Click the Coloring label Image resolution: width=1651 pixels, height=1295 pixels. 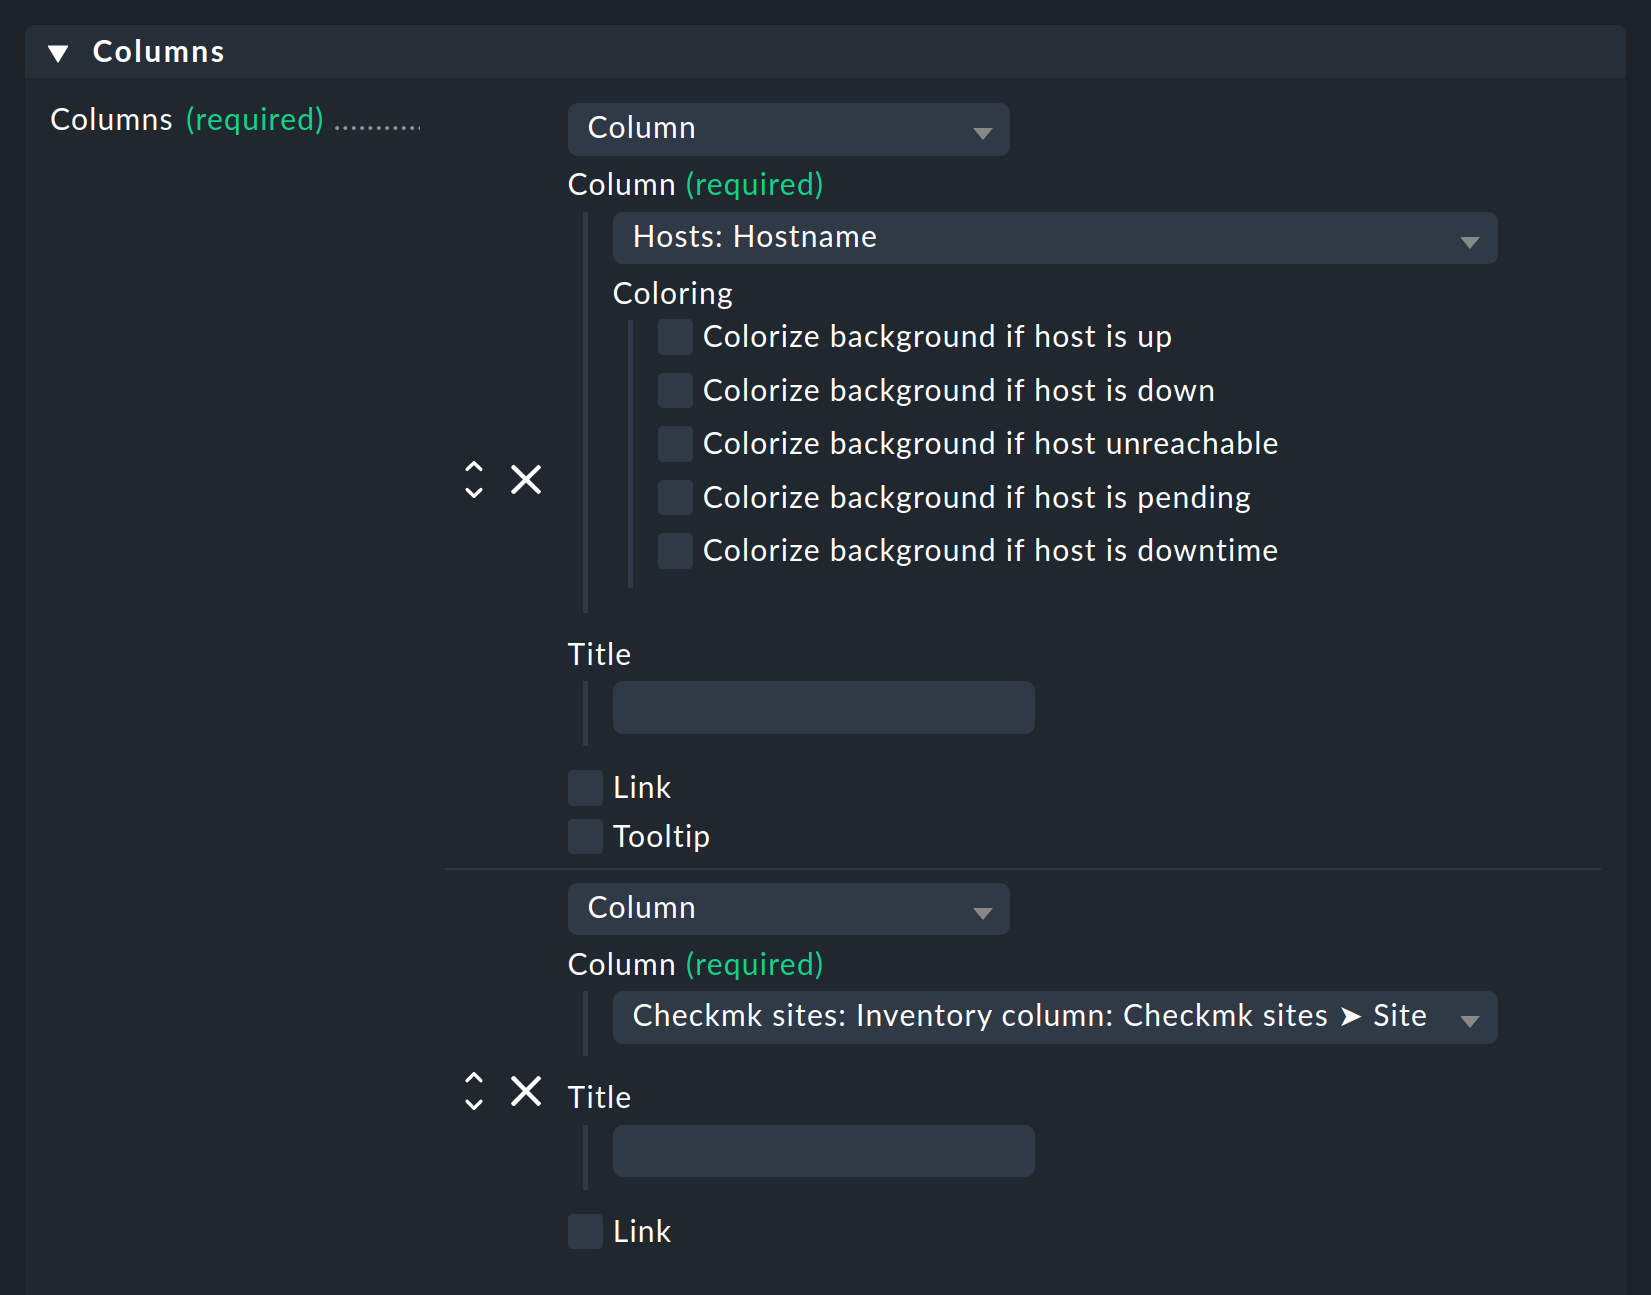click(x=672, y=294)
